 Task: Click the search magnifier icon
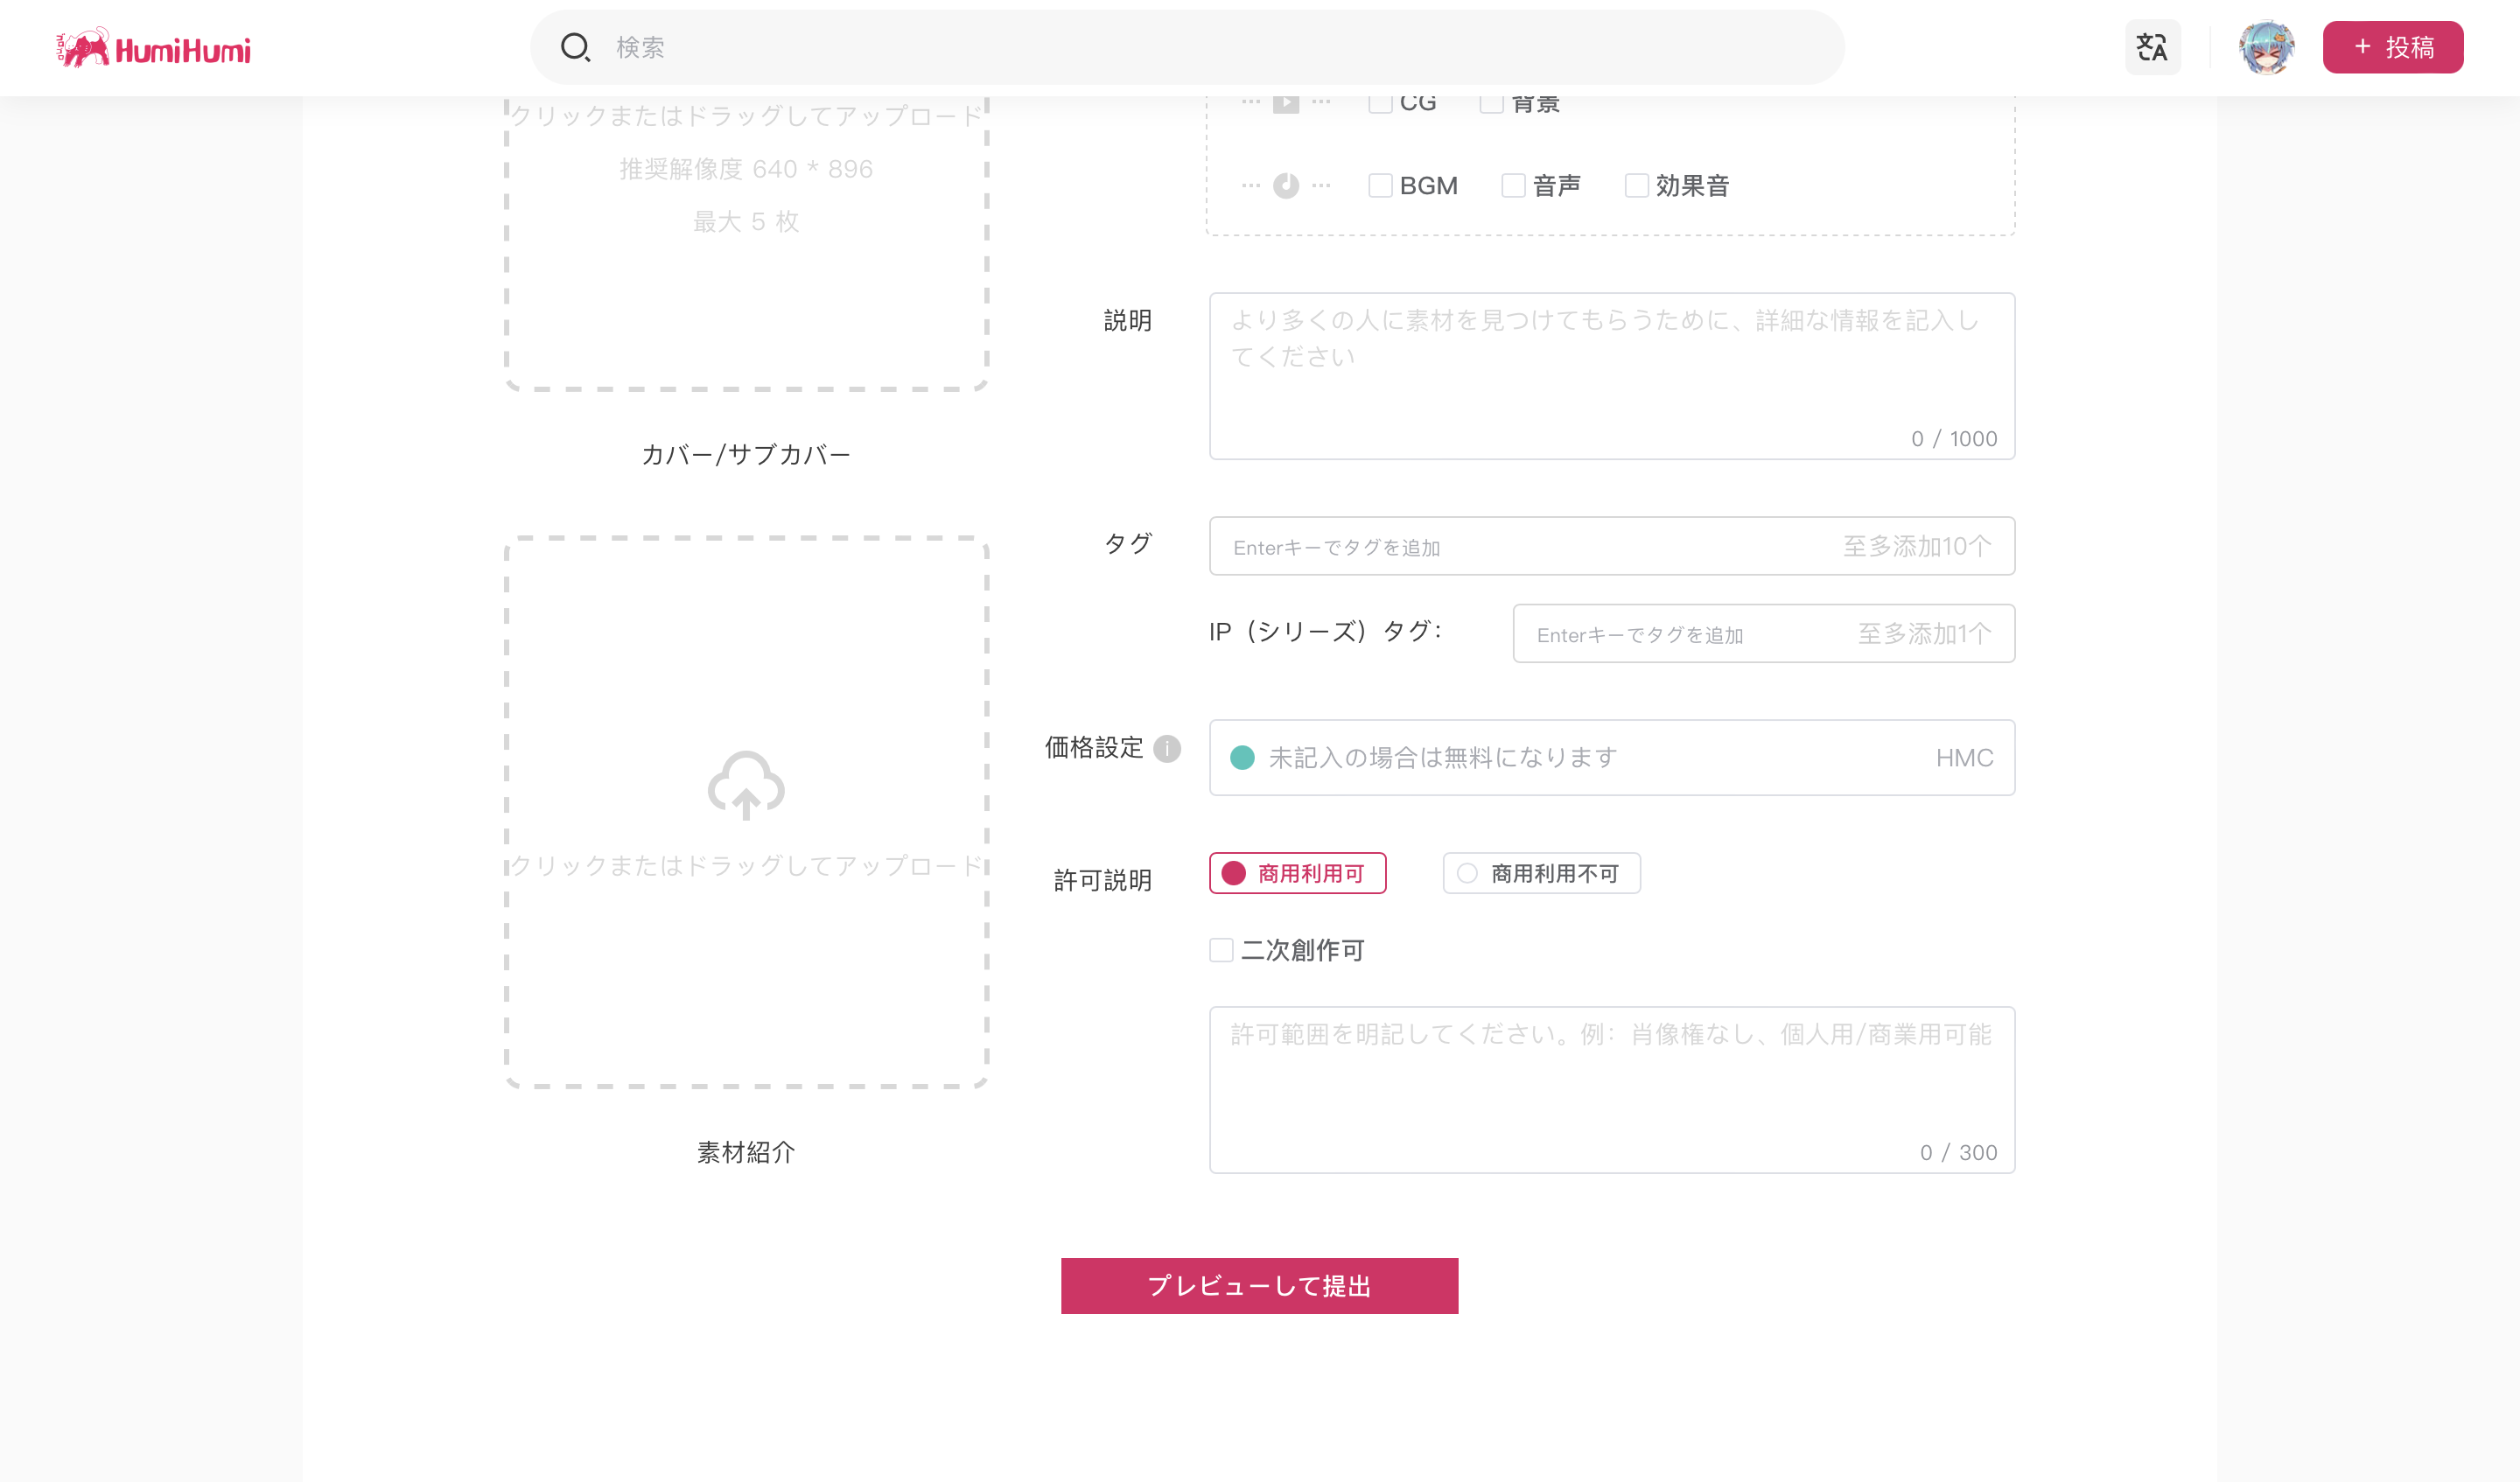click(x=575, y=47)
